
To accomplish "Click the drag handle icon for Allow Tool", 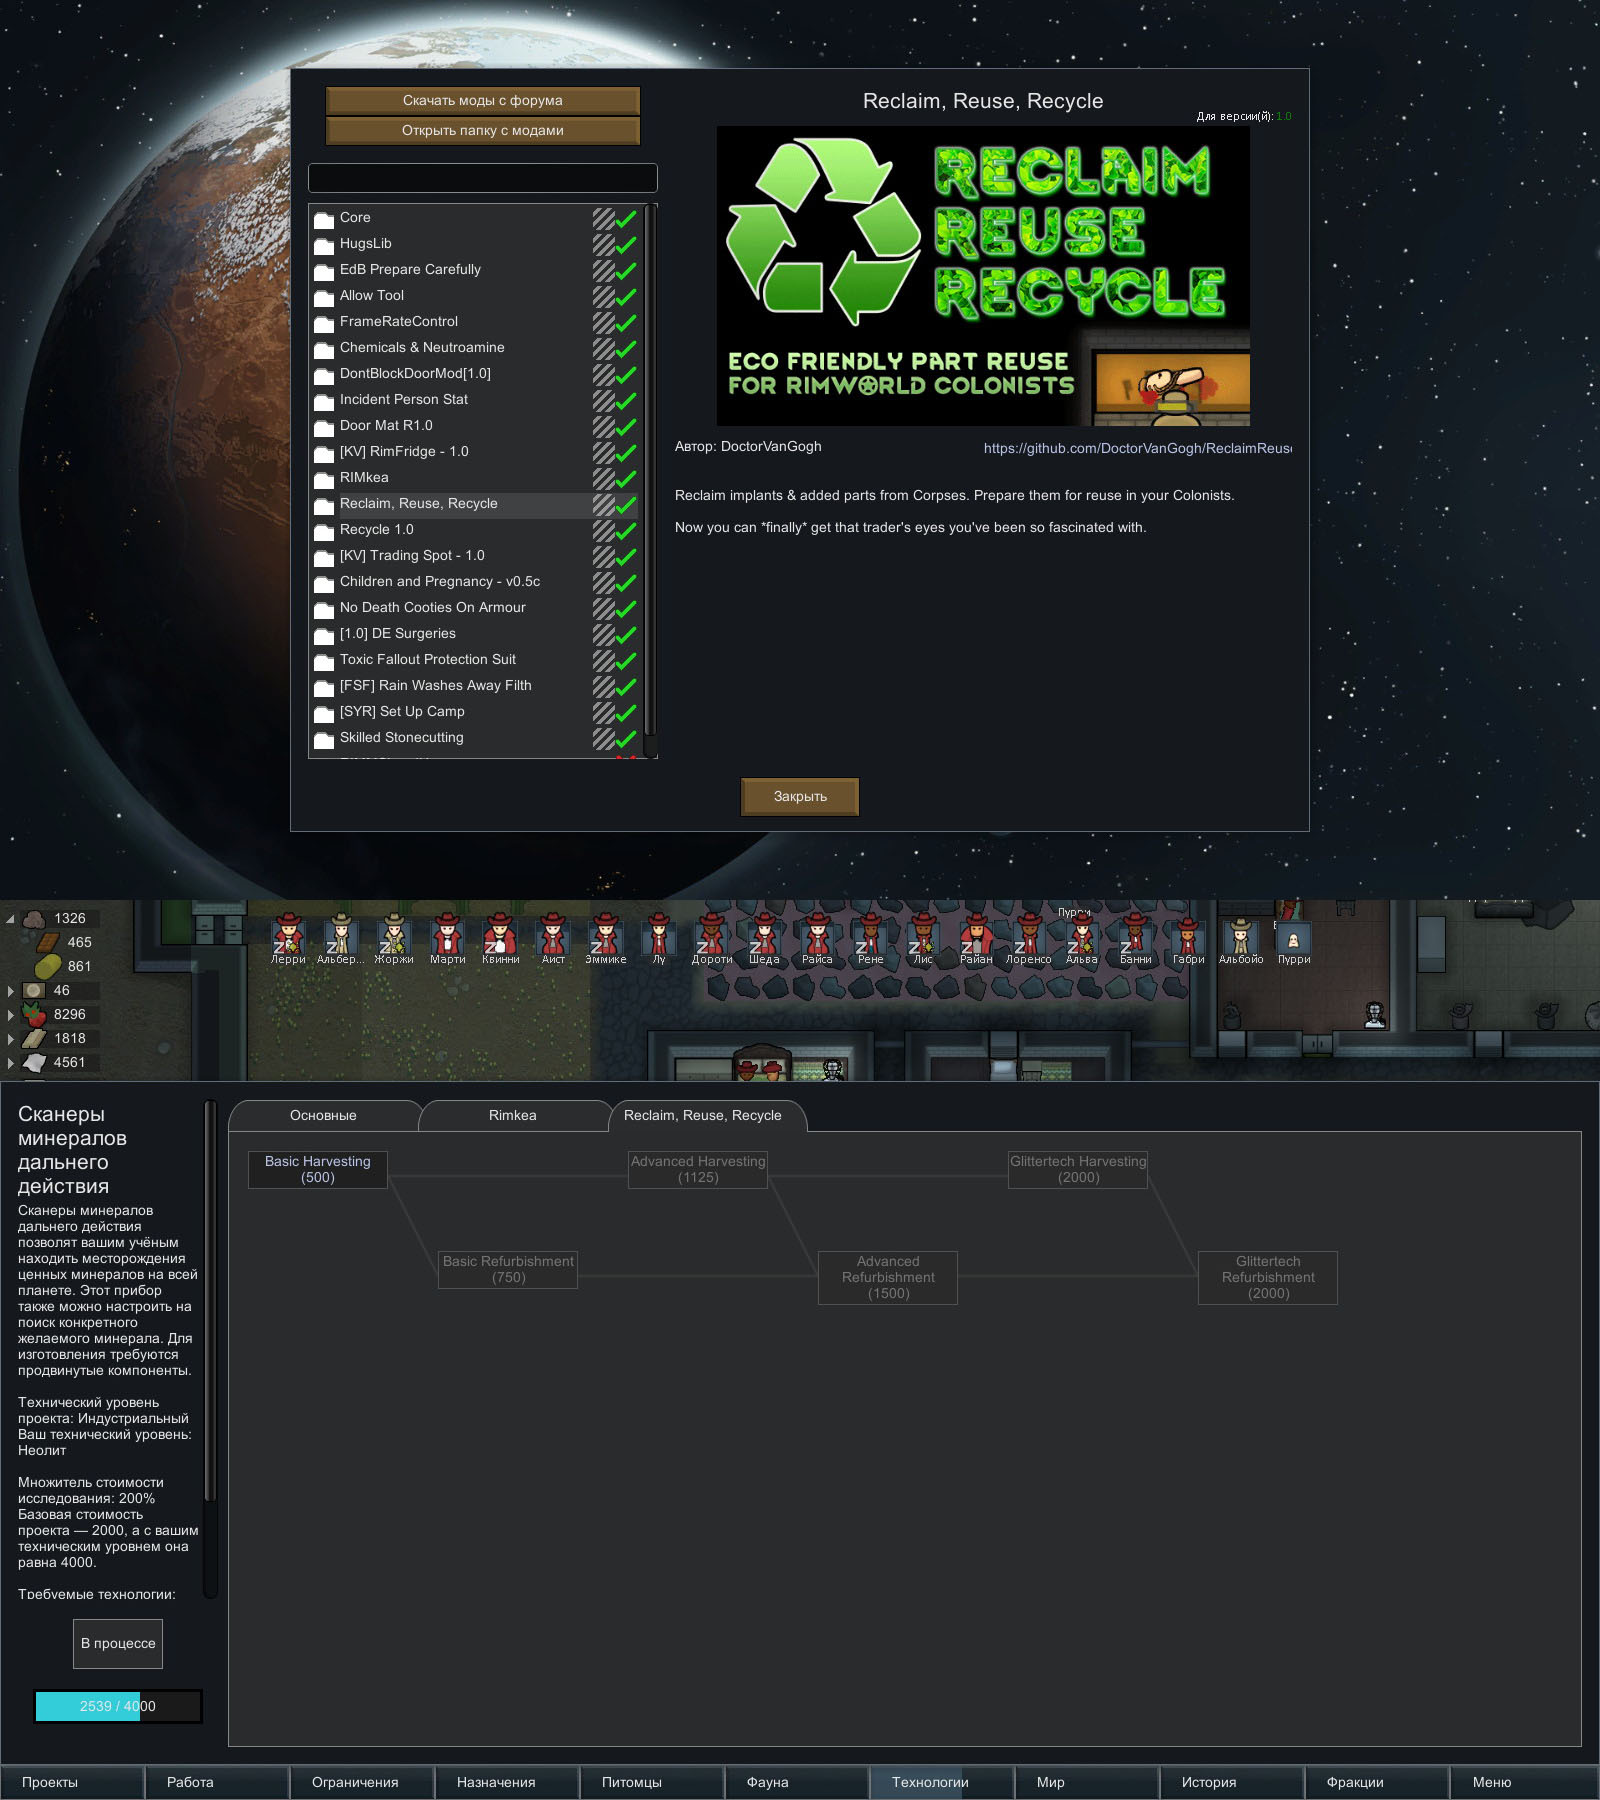I will (x=603, y=296).
